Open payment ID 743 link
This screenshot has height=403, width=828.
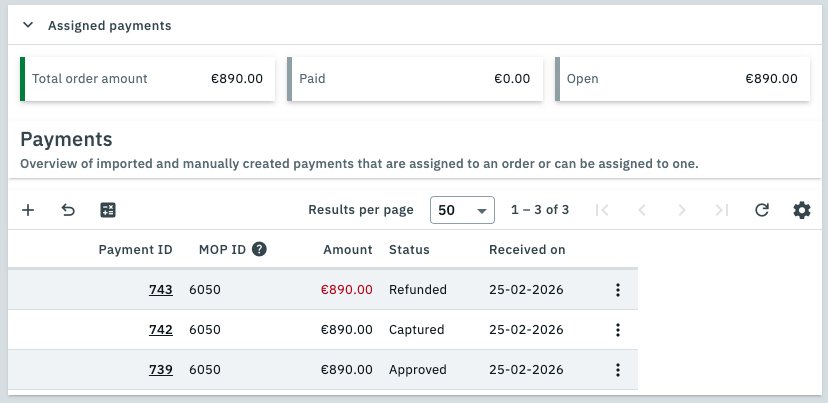(x=160, y=290)
